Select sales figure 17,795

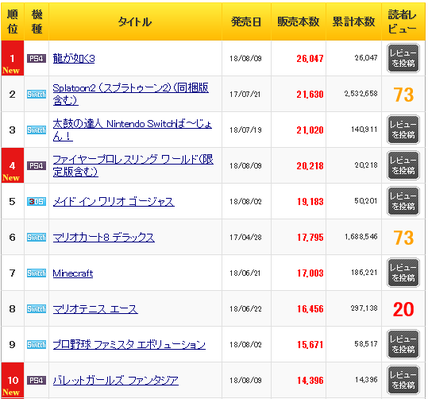(310, 237)
